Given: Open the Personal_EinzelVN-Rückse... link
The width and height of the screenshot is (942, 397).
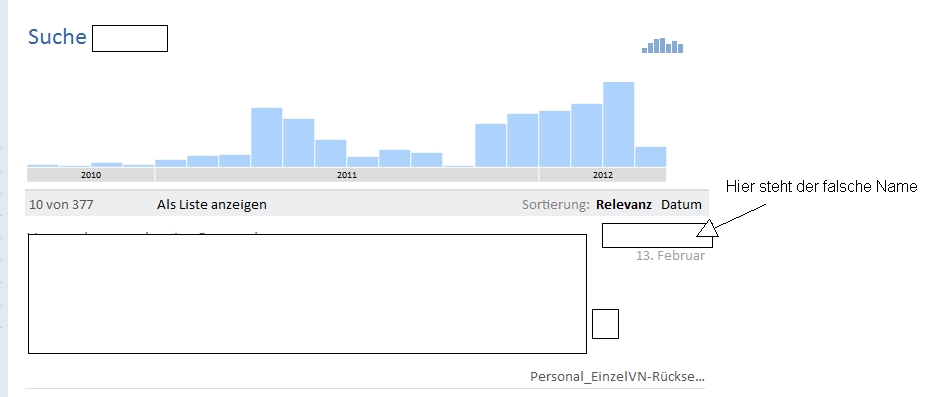Looking at the screenshot, I should [x=617, y=377].
